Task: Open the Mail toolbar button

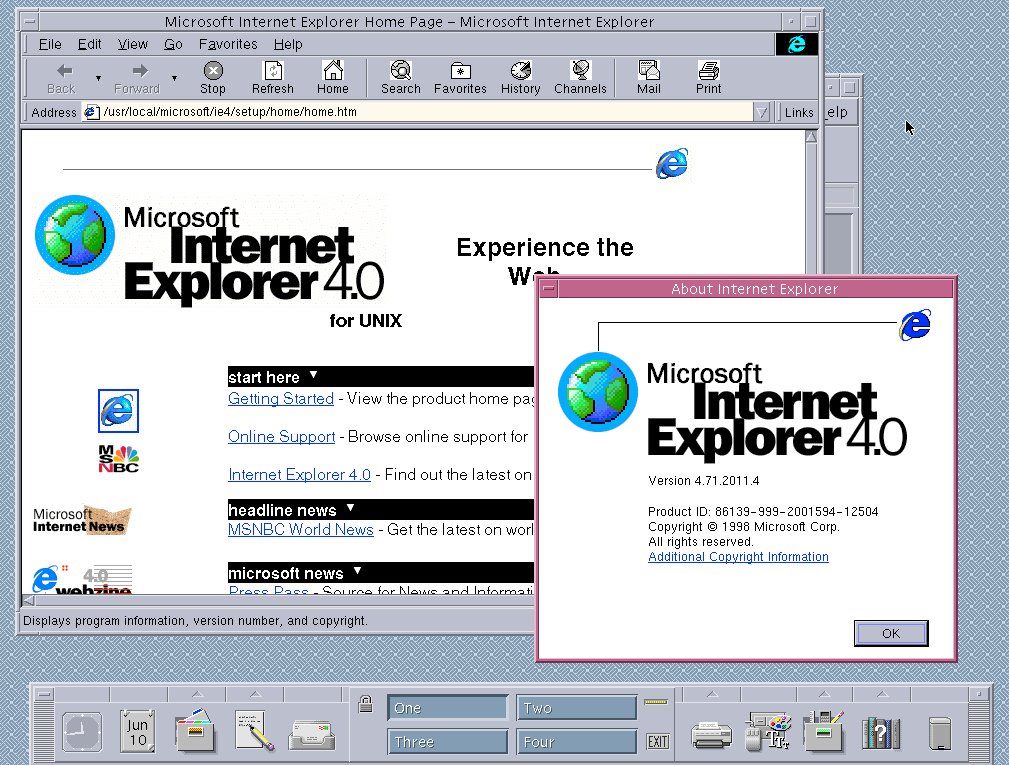Action: pos(649,78)
